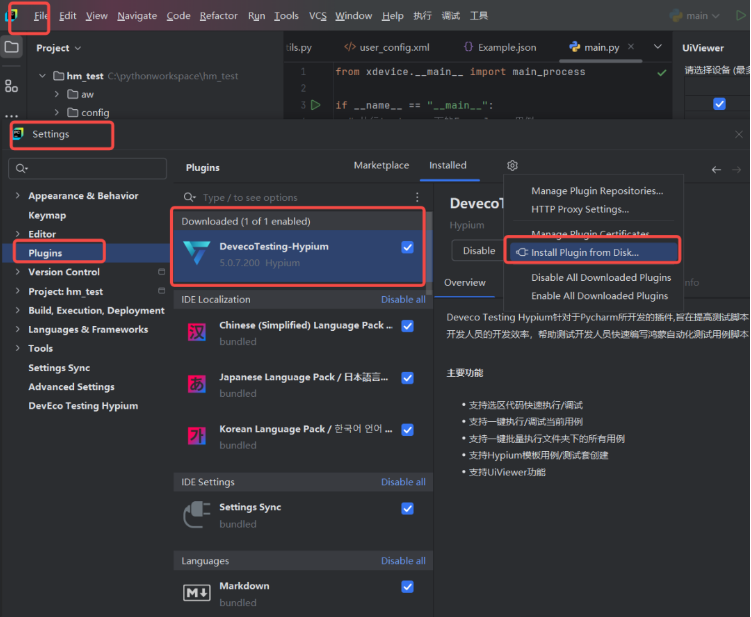Select DevEco Testing Hypium settings

click(x=83, y=406)
